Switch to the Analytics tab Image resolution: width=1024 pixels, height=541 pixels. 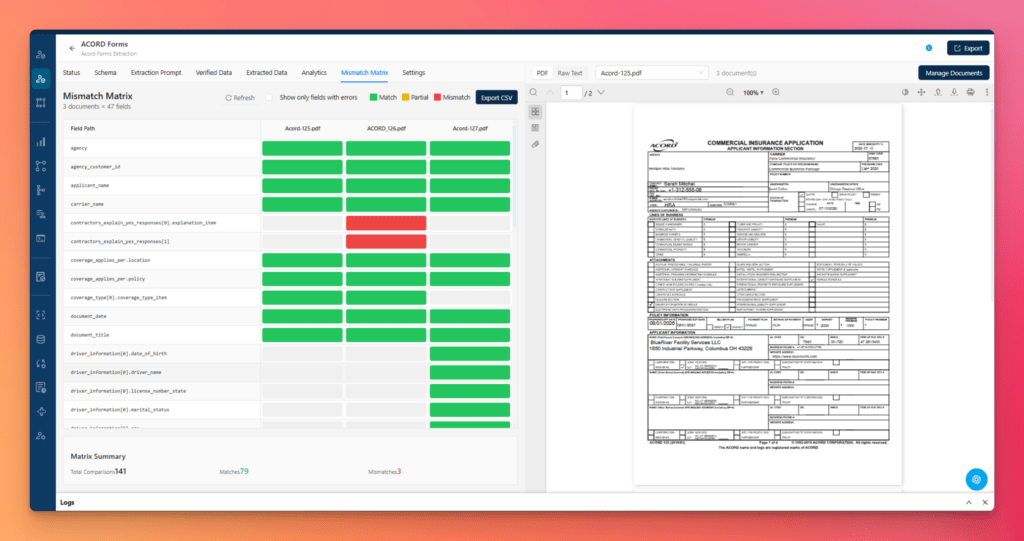point(314,73)
